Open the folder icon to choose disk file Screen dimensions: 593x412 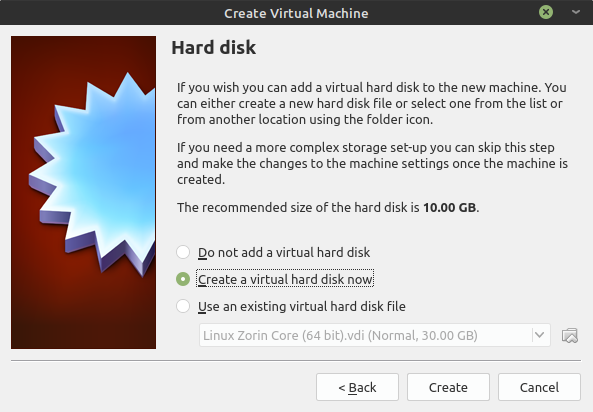coord(570,336)
